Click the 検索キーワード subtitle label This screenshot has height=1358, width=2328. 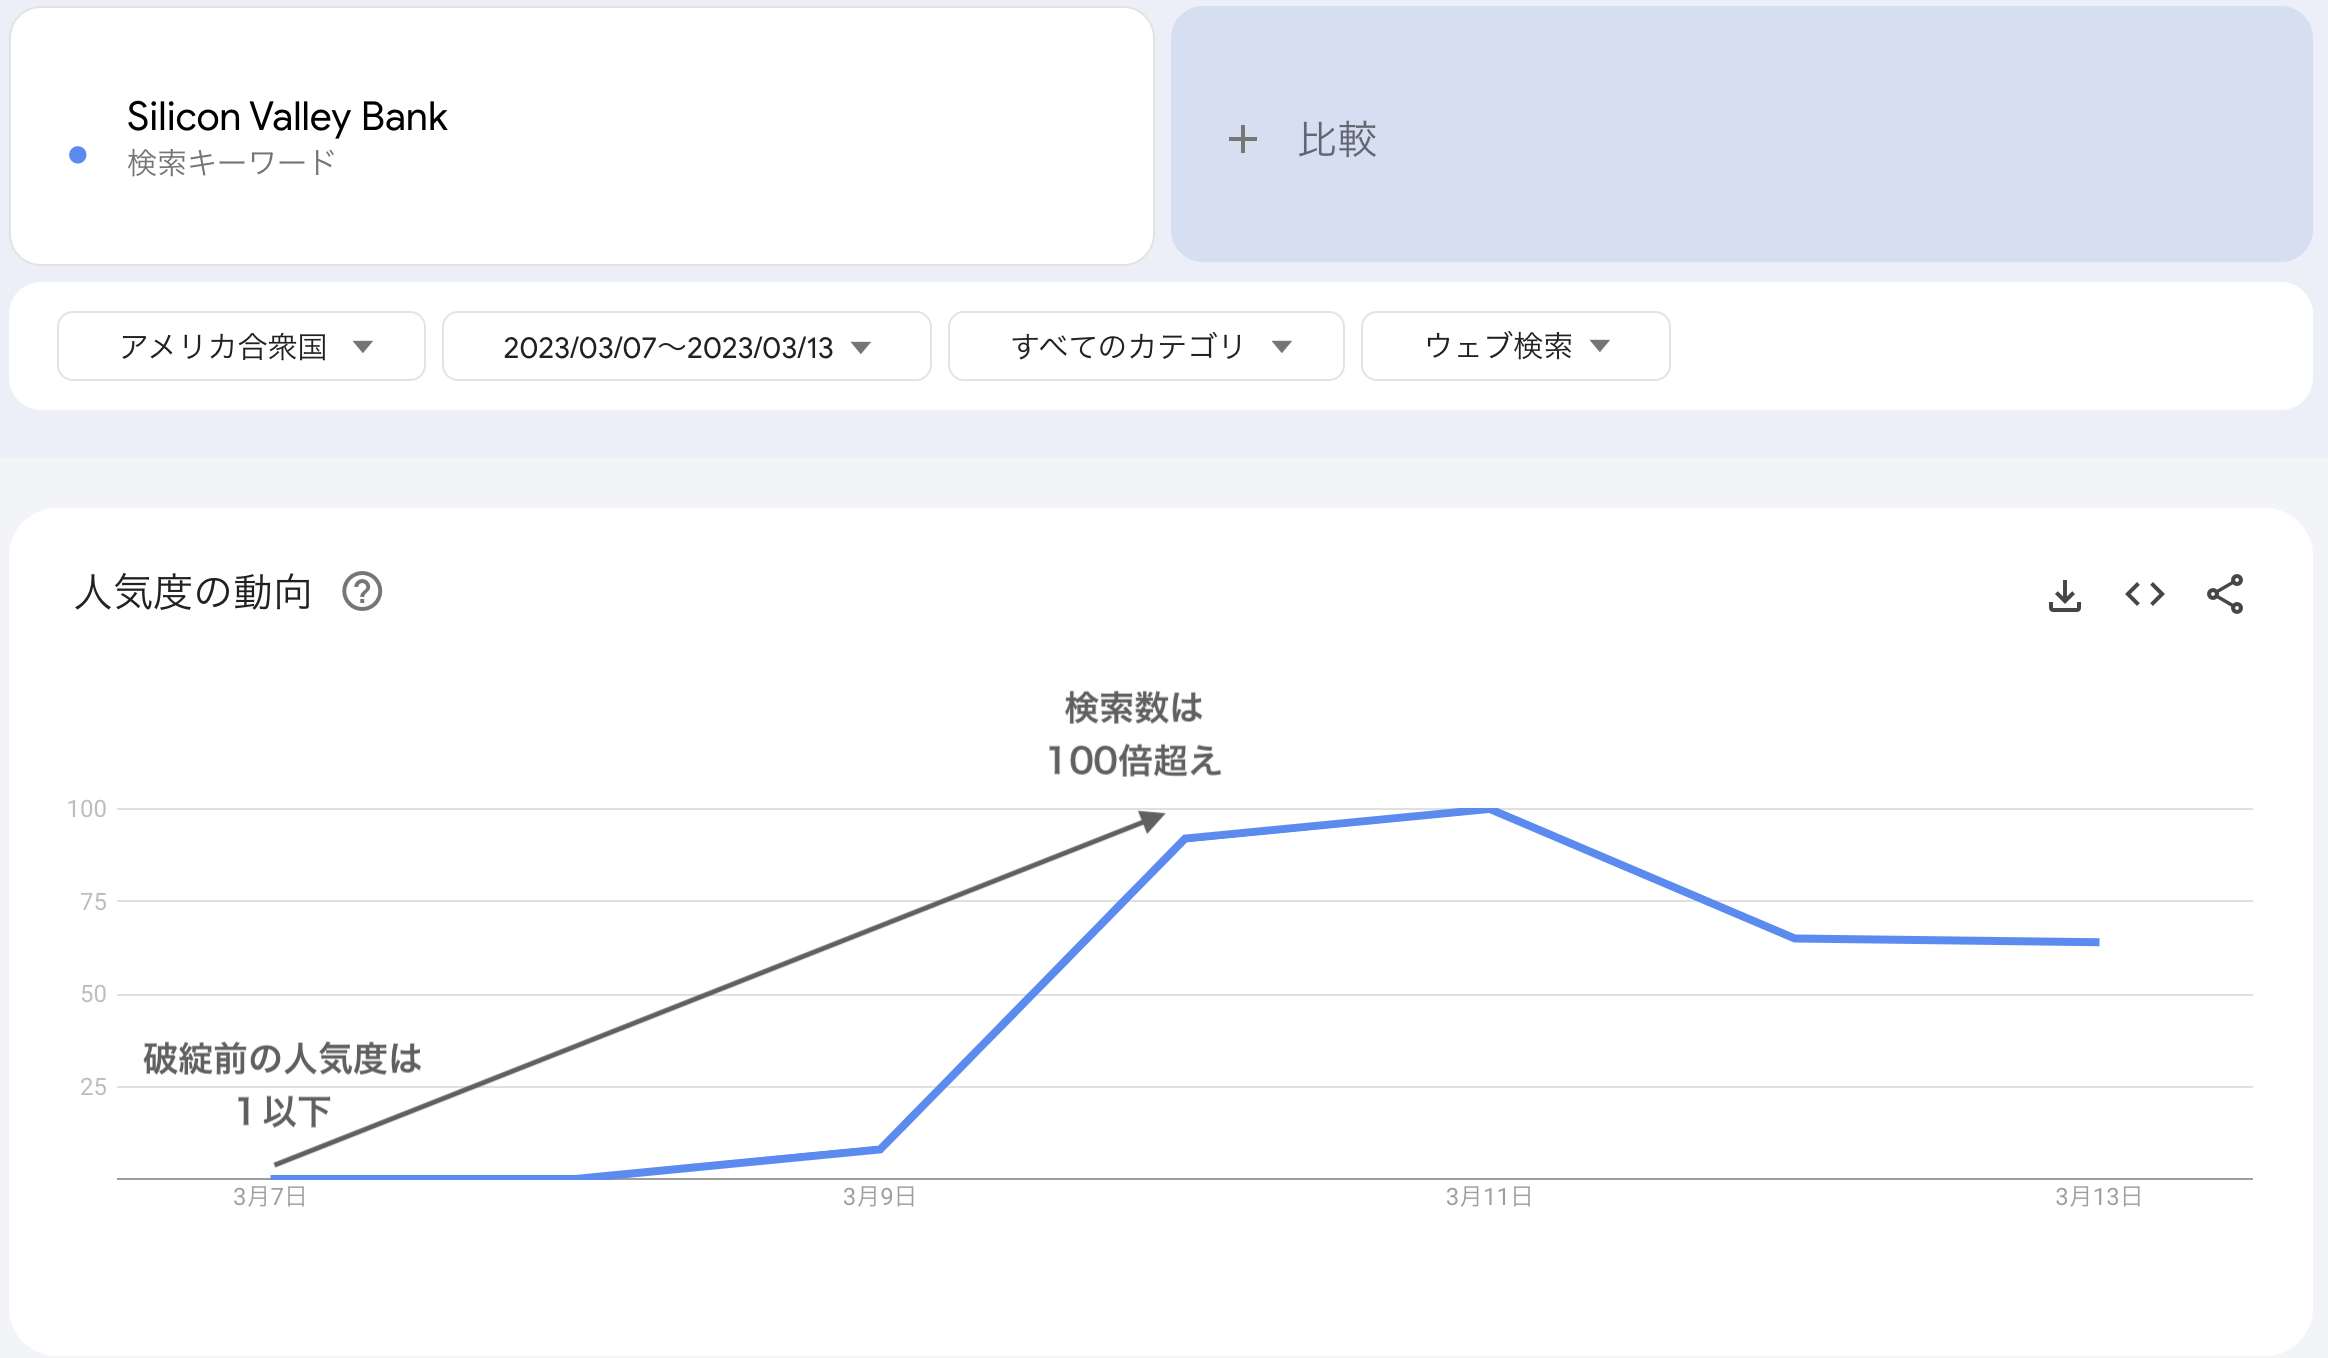pyautogui.click(x=231, y=162)
